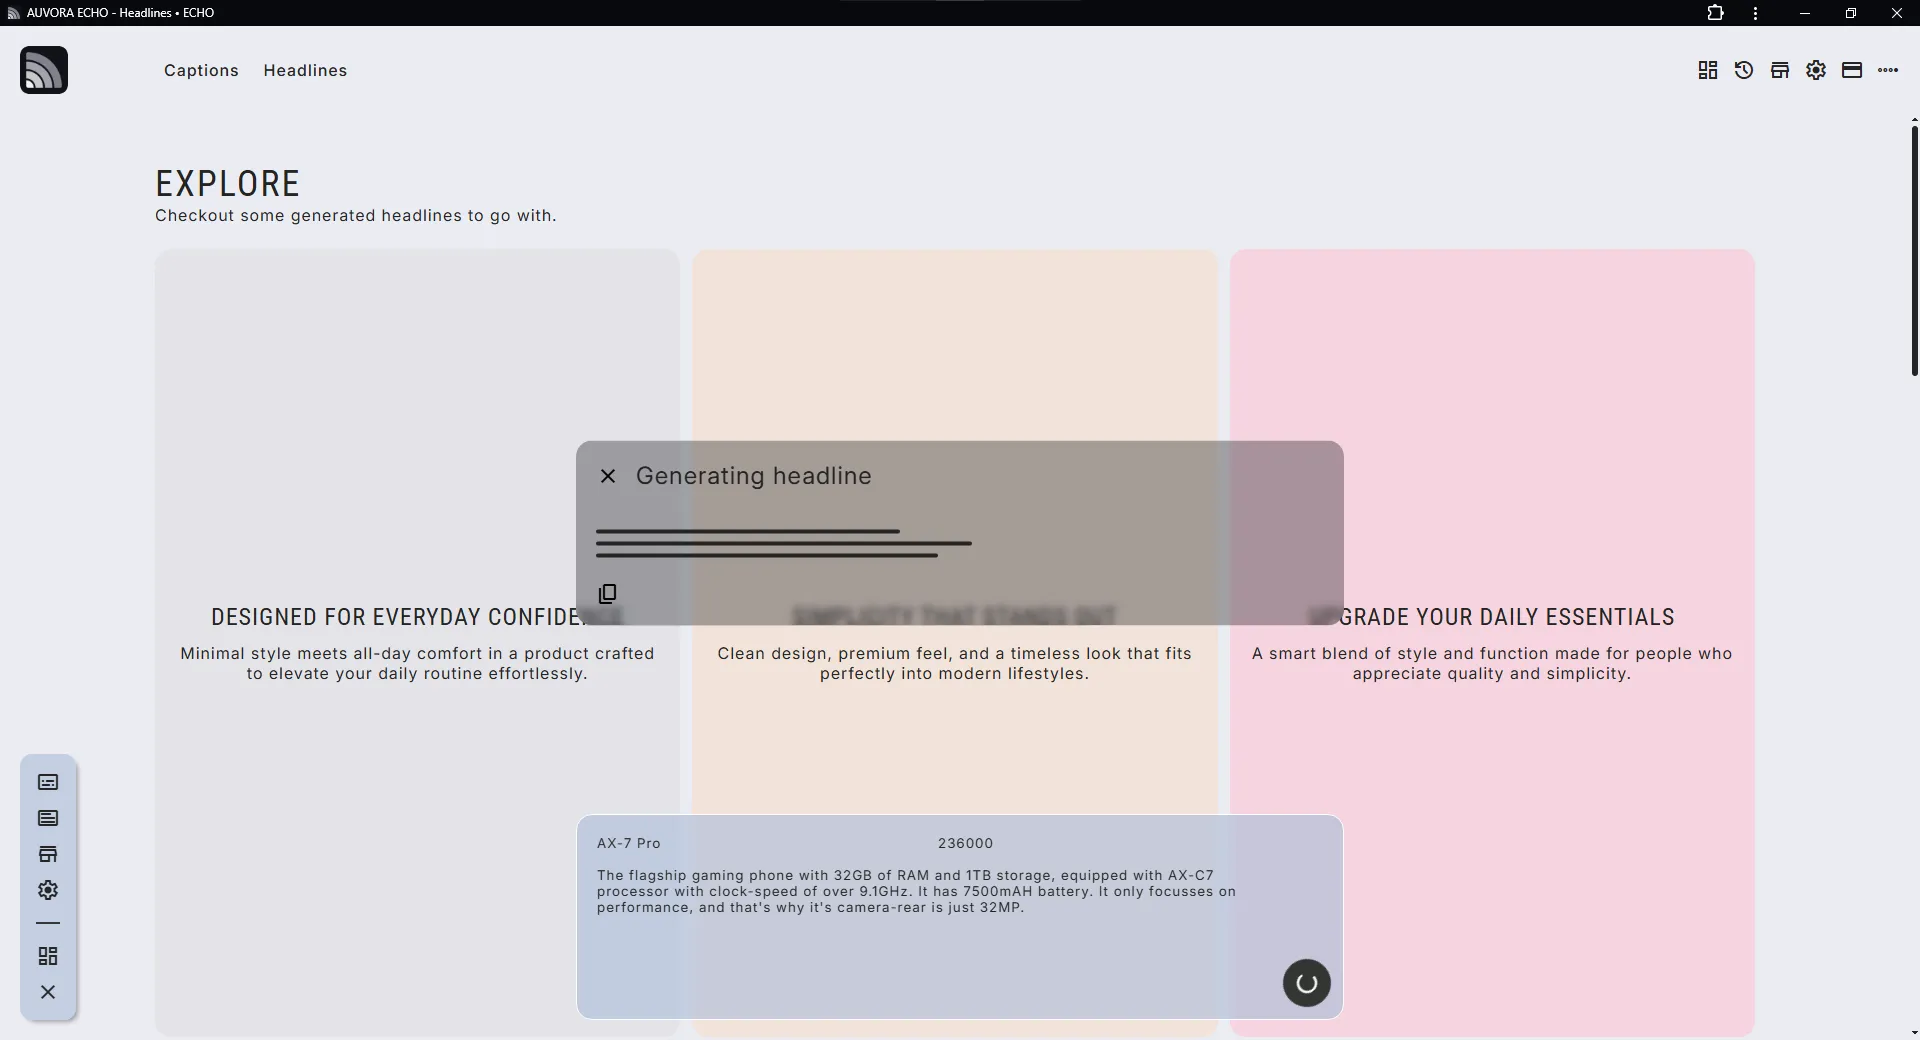This screenshot has height=1040, width=1920.
Task: Open the storefront icon in top toolbar
Action: click(x=1780, y=70)
